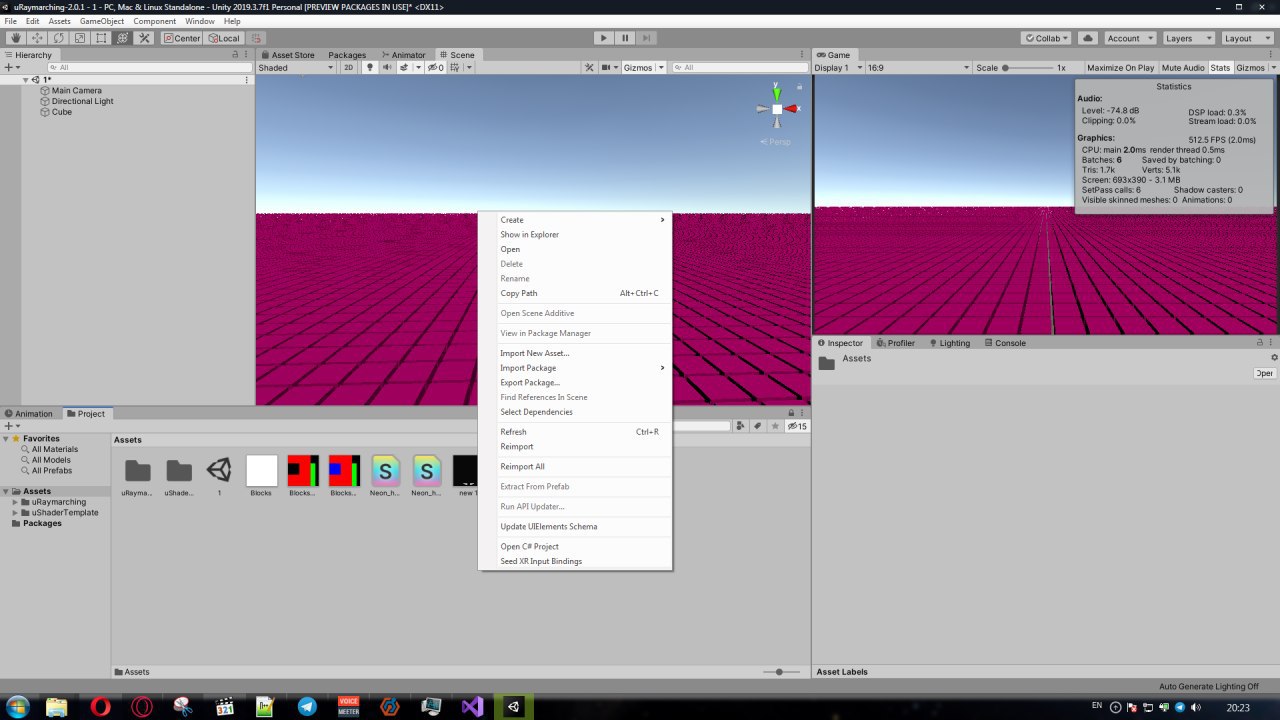Click the Pause button
Screen dimensions: 1280x720
pyautogui.click(x=625, y=38)
